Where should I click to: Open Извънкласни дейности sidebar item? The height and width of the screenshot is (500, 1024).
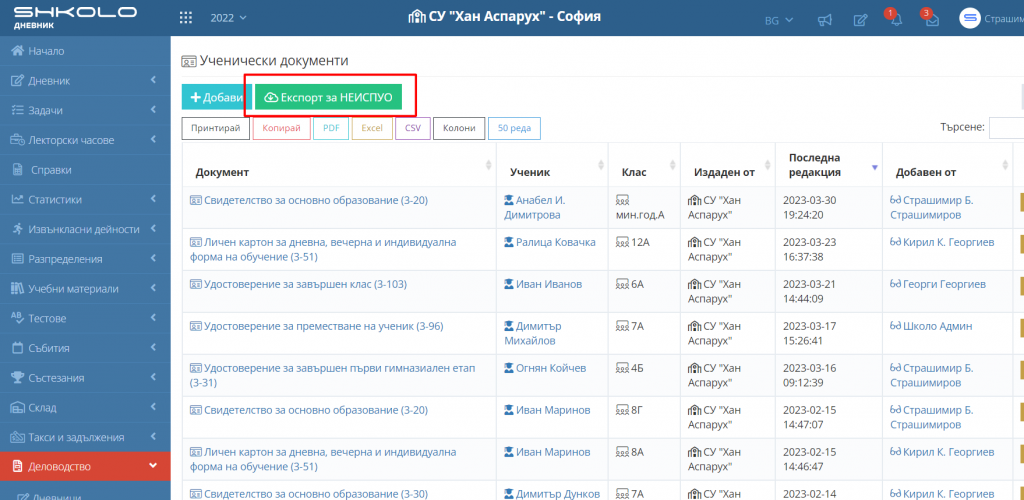point(85,229)
